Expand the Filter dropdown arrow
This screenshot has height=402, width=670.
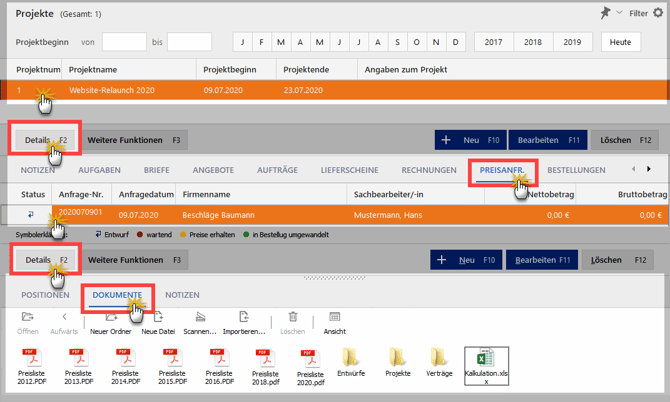[621, 13]
